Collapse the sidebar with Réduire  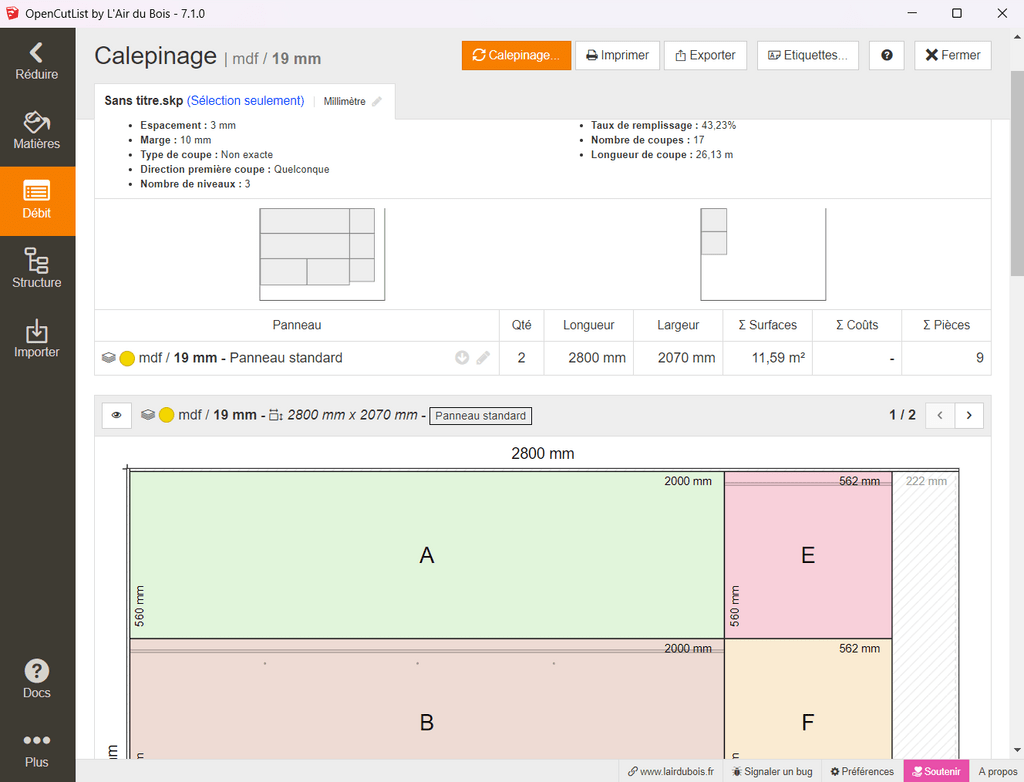coord(37,61)
